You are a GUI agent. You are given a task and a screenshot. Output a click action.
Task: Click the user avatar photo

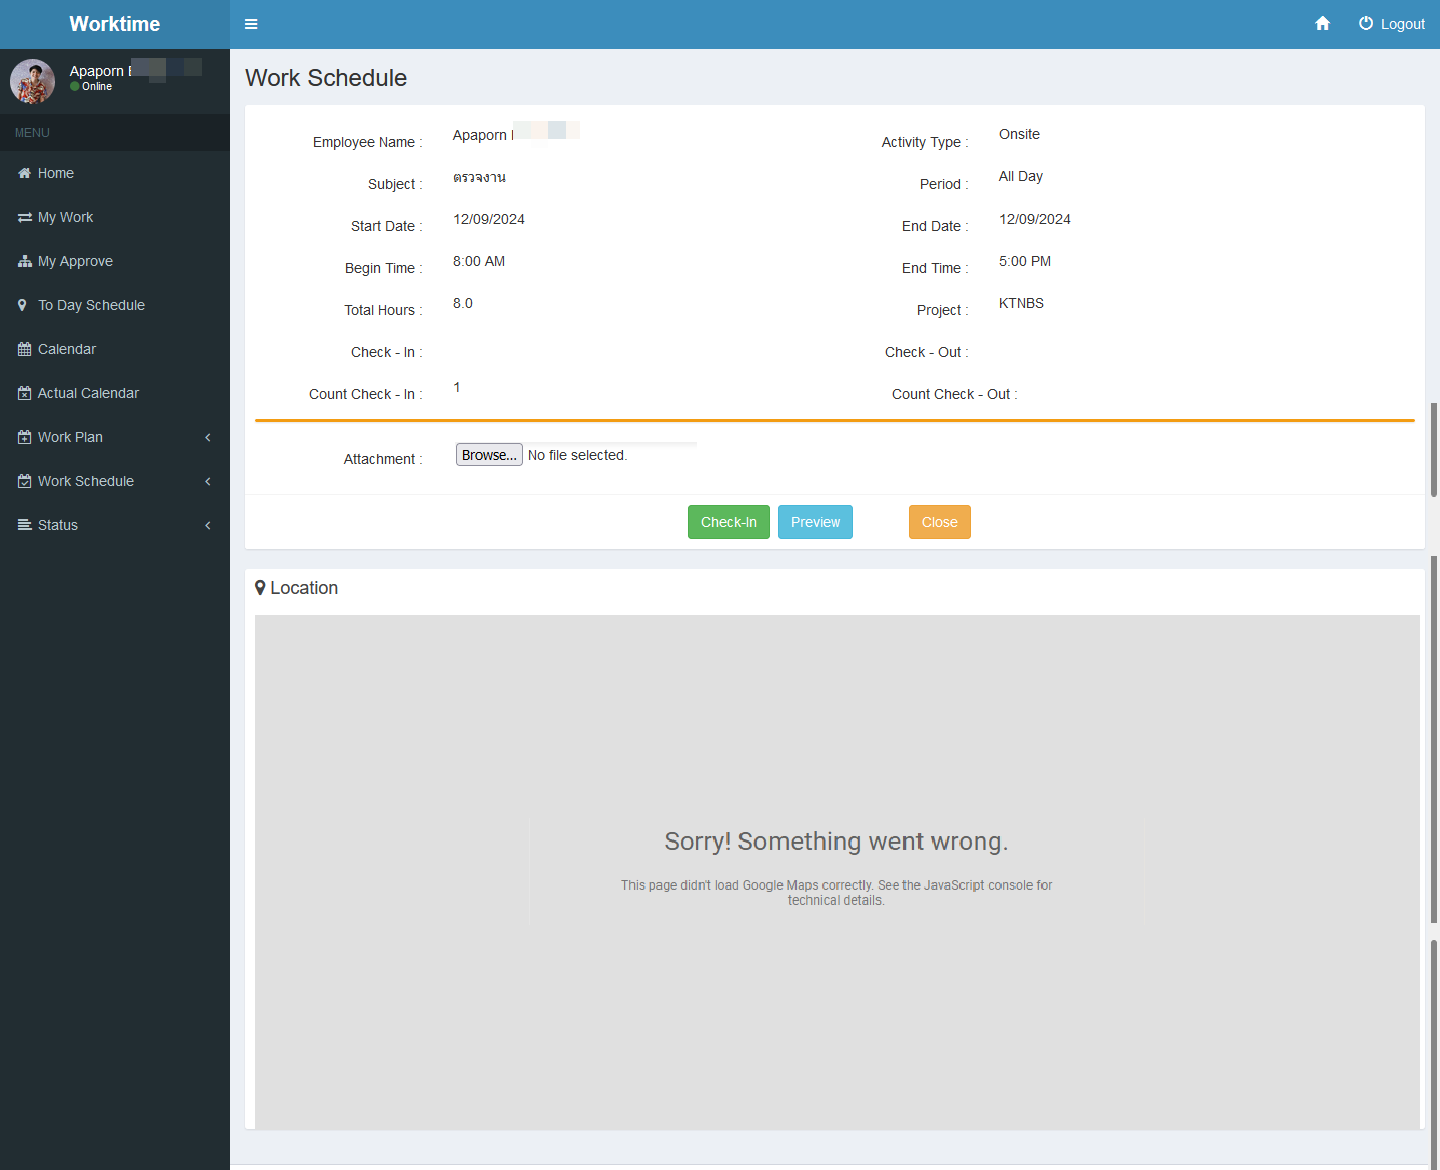pos(32,81)
